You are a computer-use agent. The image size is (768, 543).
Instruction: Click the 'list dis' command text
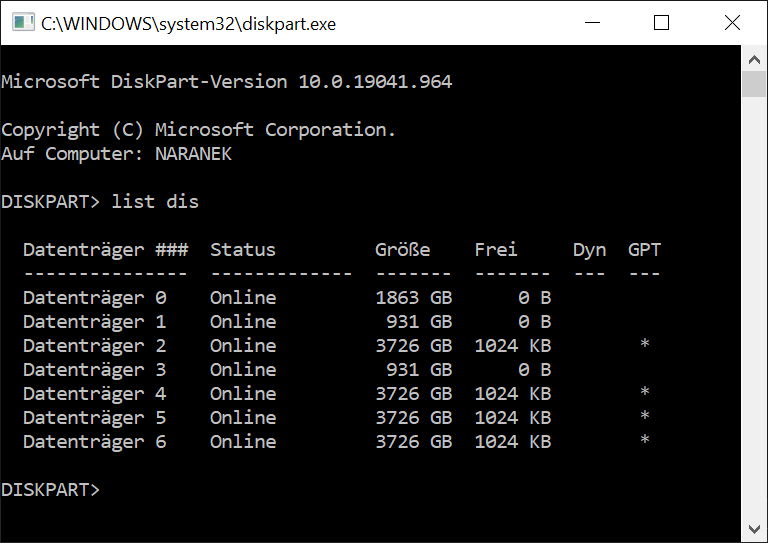click(x=155, y=202)
